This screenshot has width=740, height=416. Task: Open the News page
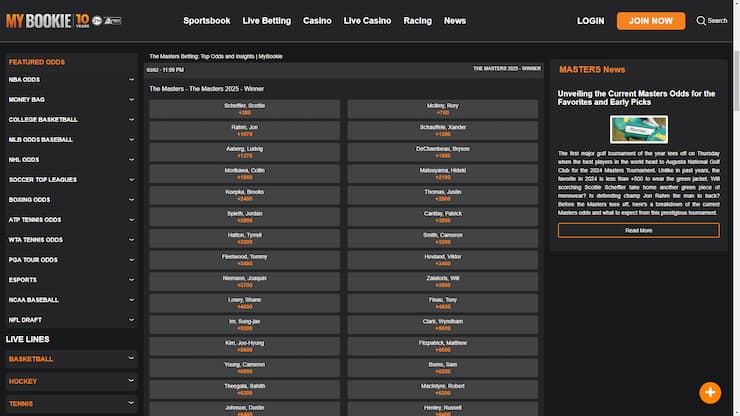[454, 21]
